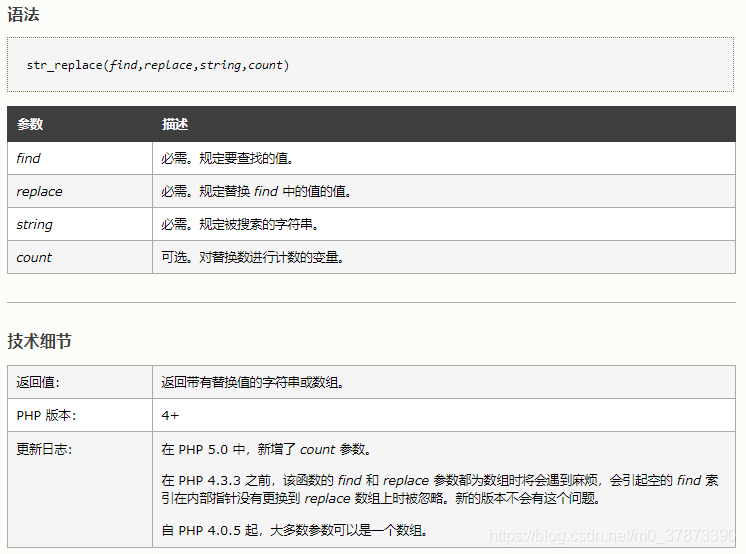This screenshot has width=746, height=554.
Task: Click the paragraph starting 在 PHP 4.3.3 之前
Action: click(x=440, y=489)
